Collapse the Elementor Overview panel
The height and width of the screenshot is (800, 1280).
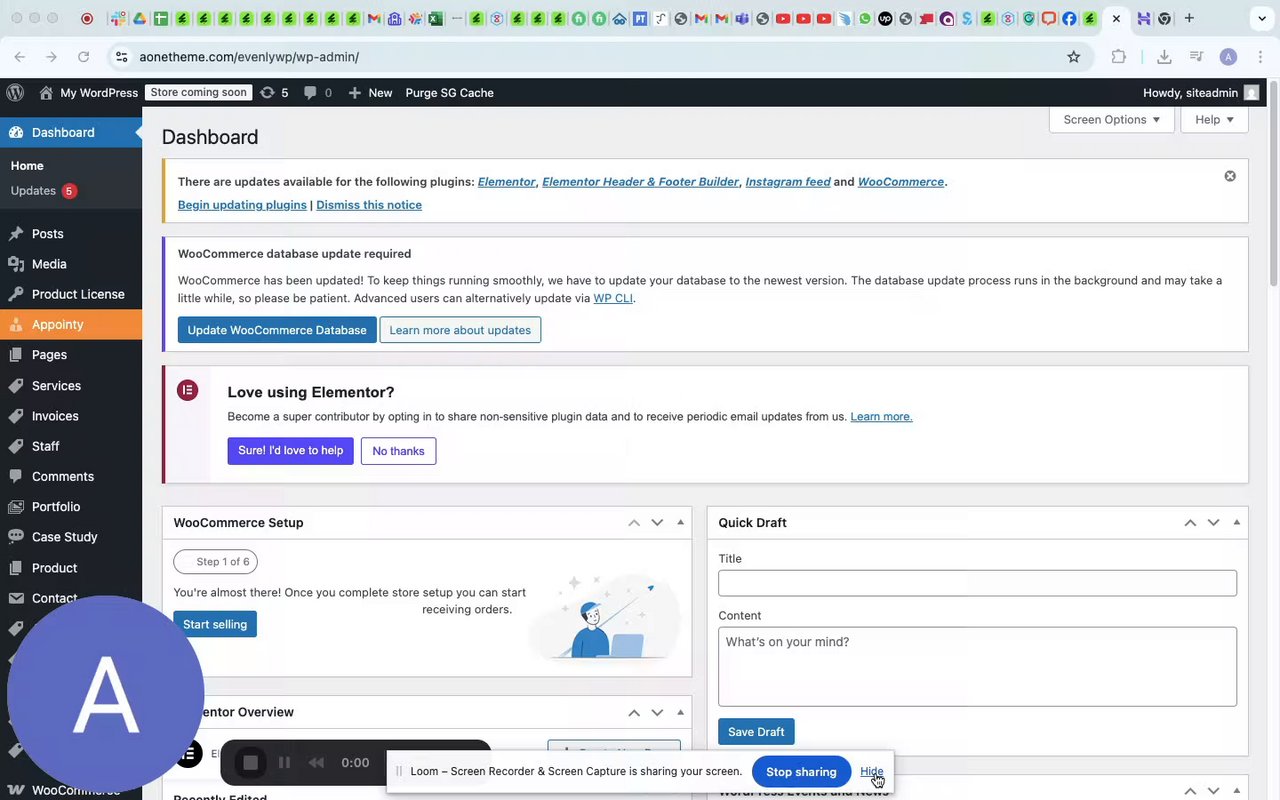pos(680,712)
